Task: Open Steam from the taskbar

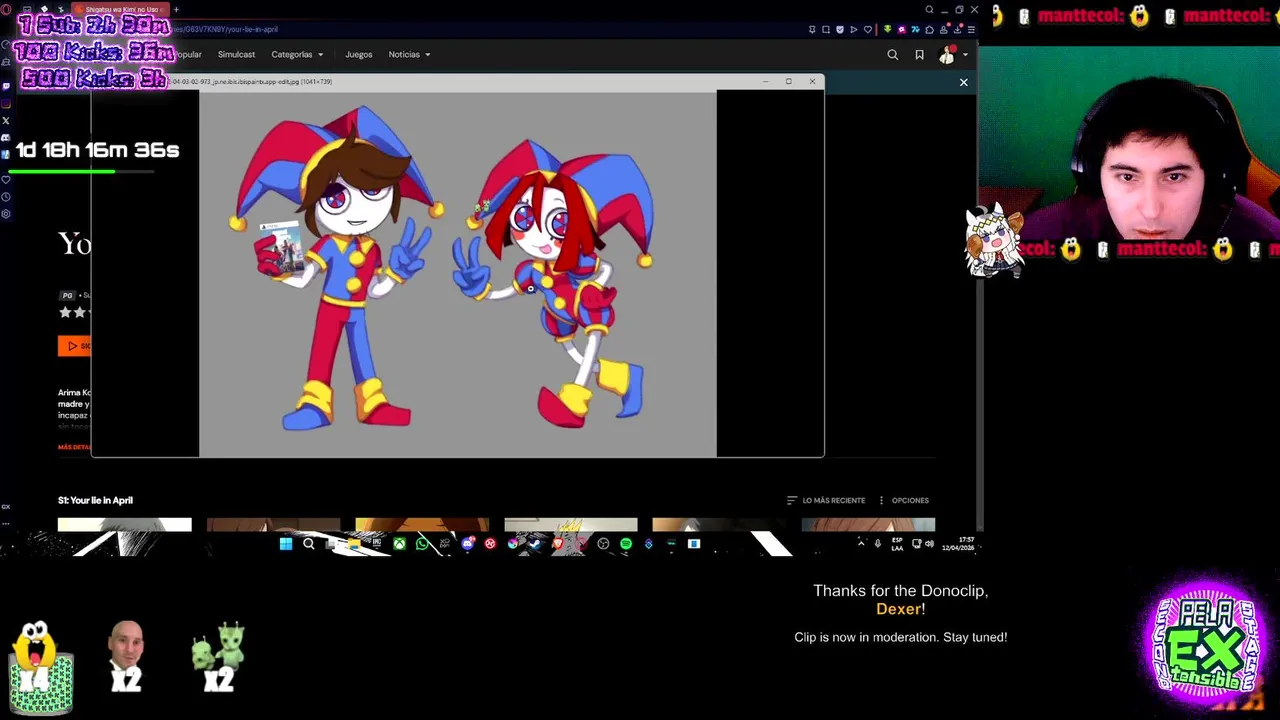Action: [535, 544]
